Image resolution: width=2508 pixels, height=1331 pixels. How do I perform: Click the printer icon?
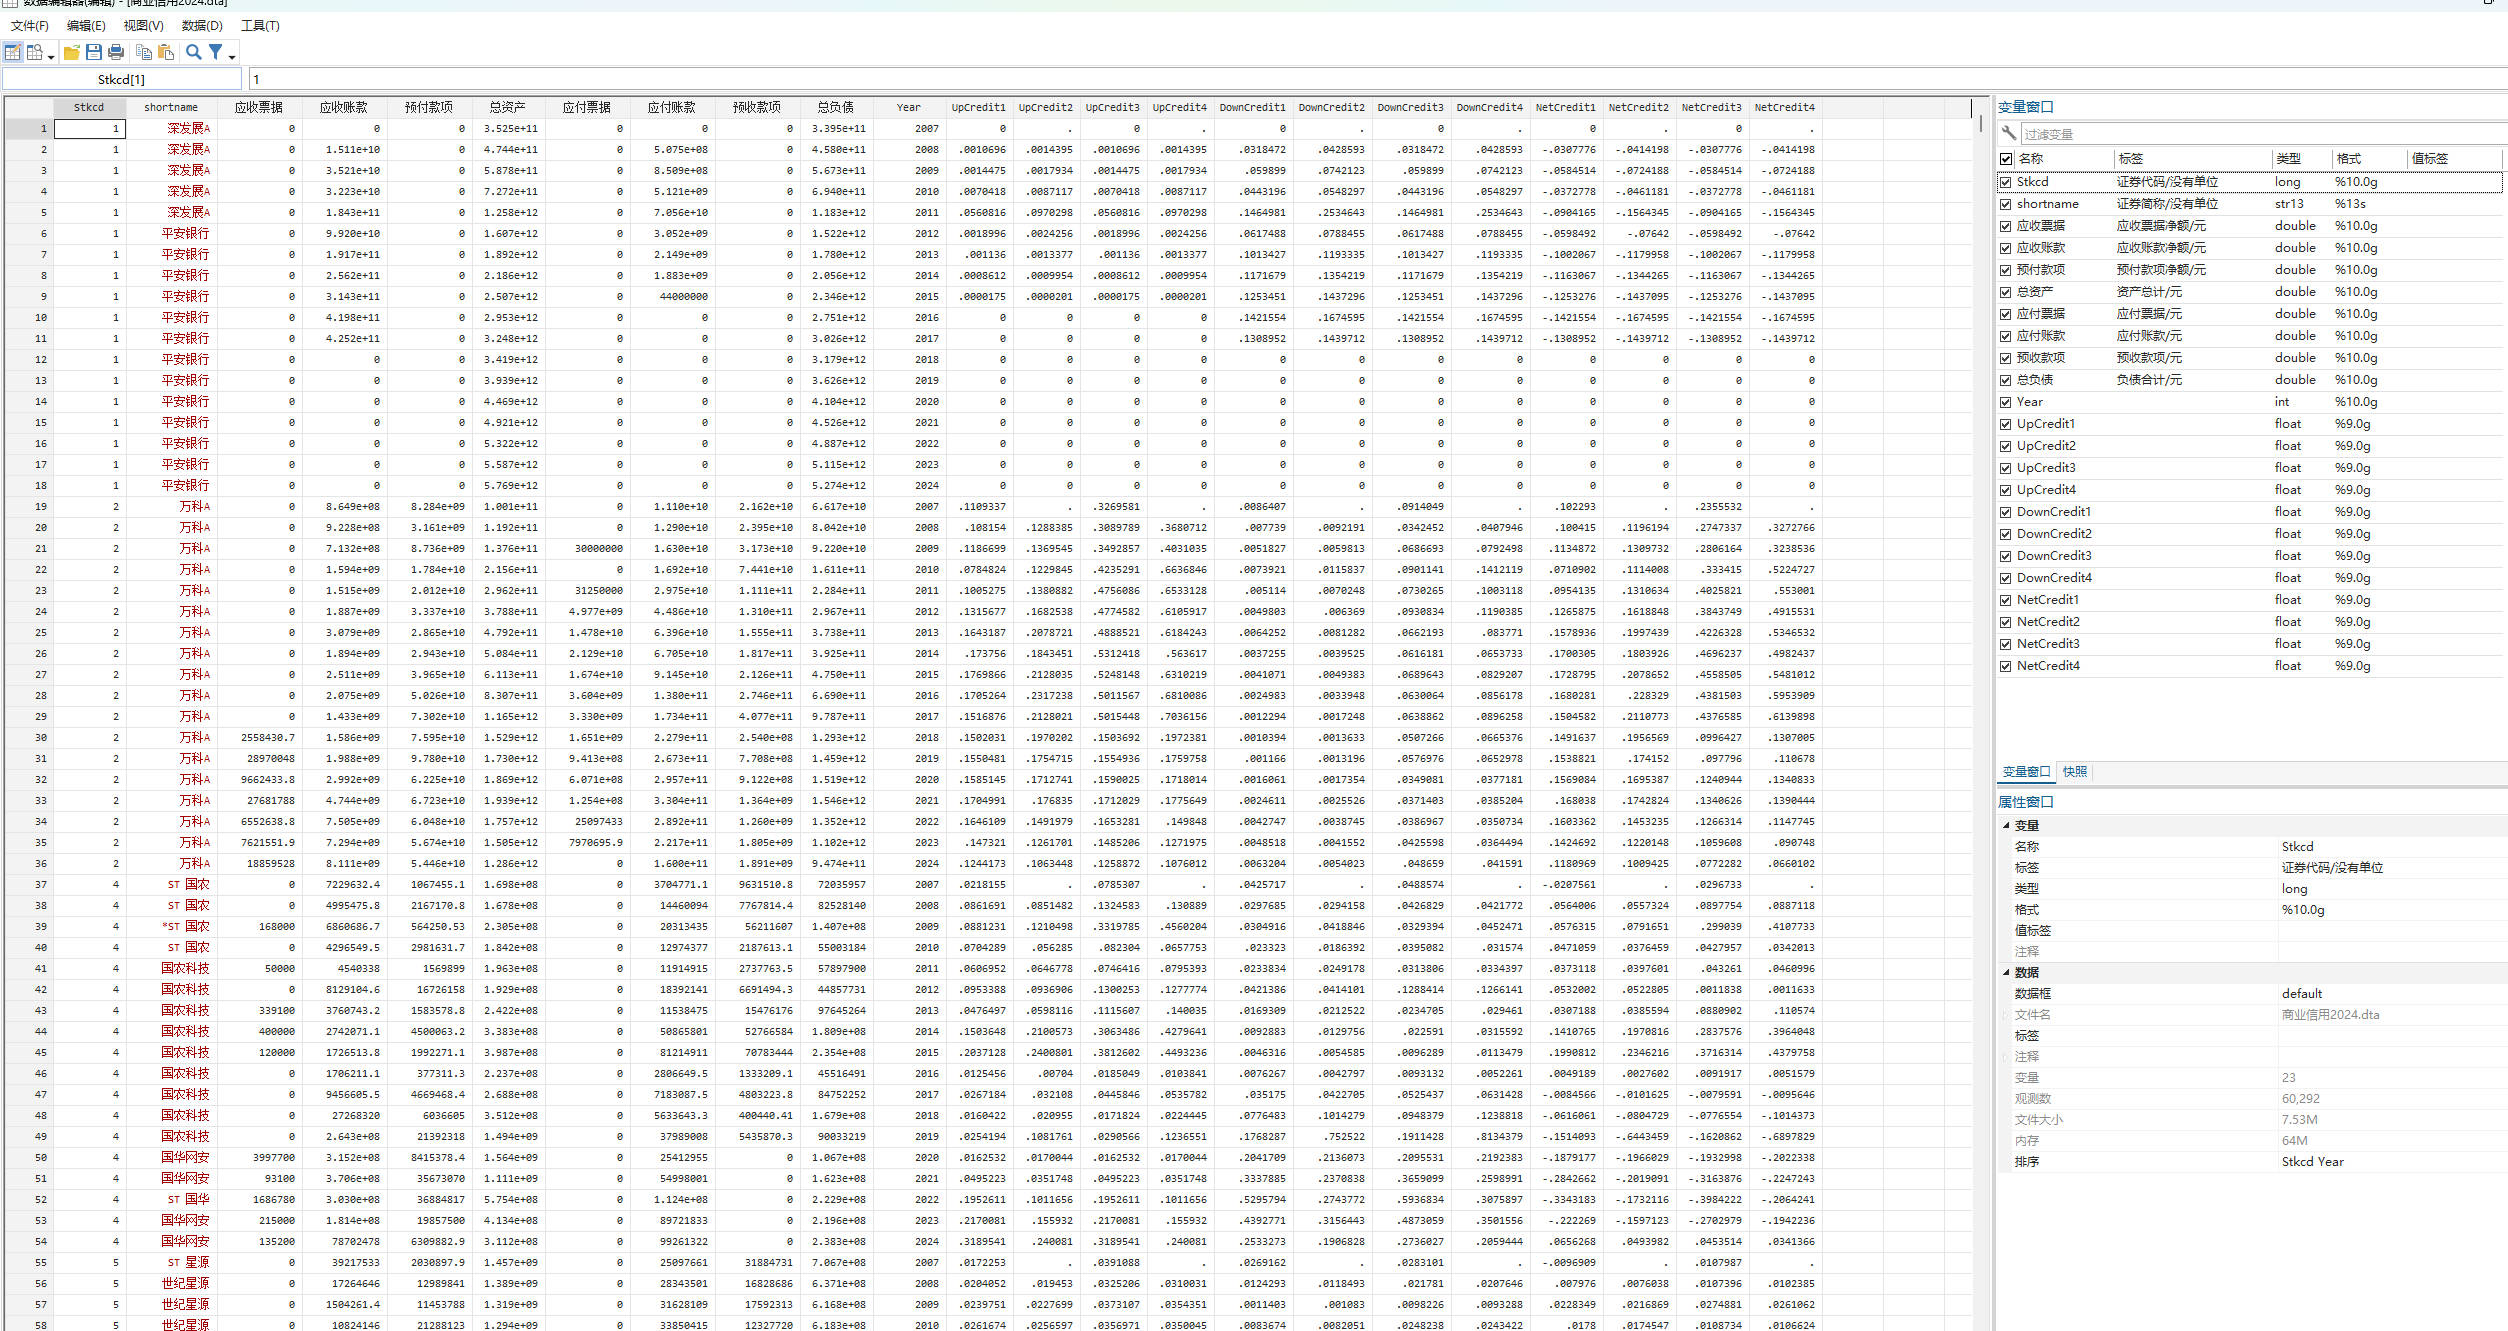[x=116, y=52]
